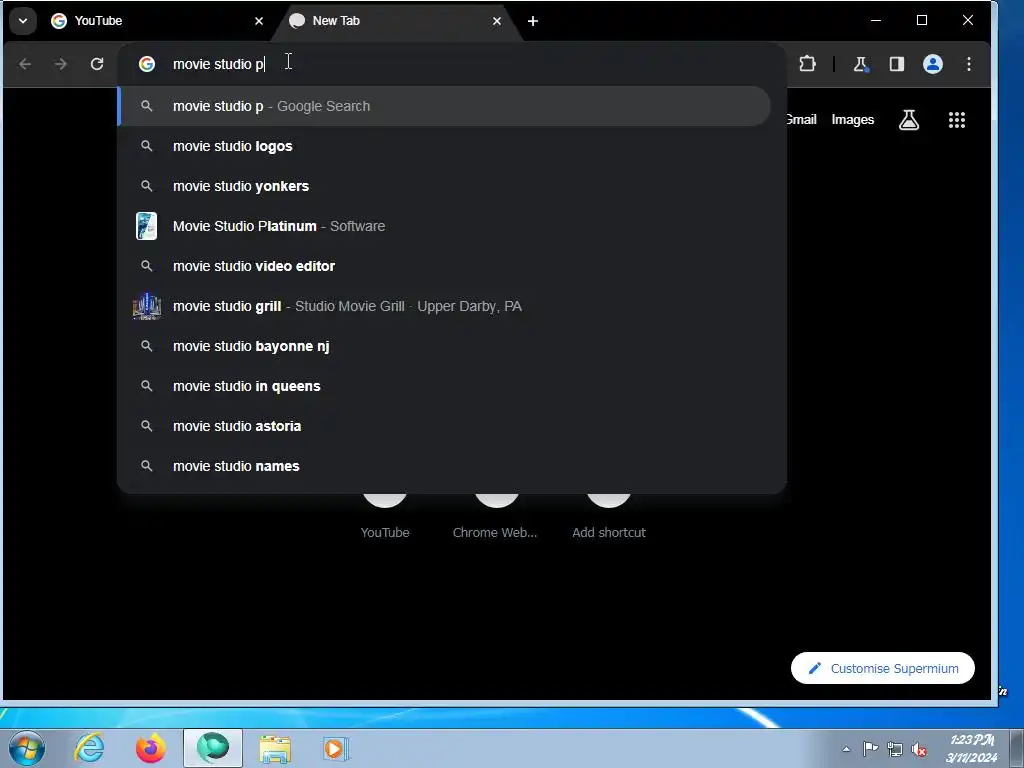1024x768 pixels.
Task: Open the Action Center flag icon
Action: pyautogui.click(x=871, y=749)
